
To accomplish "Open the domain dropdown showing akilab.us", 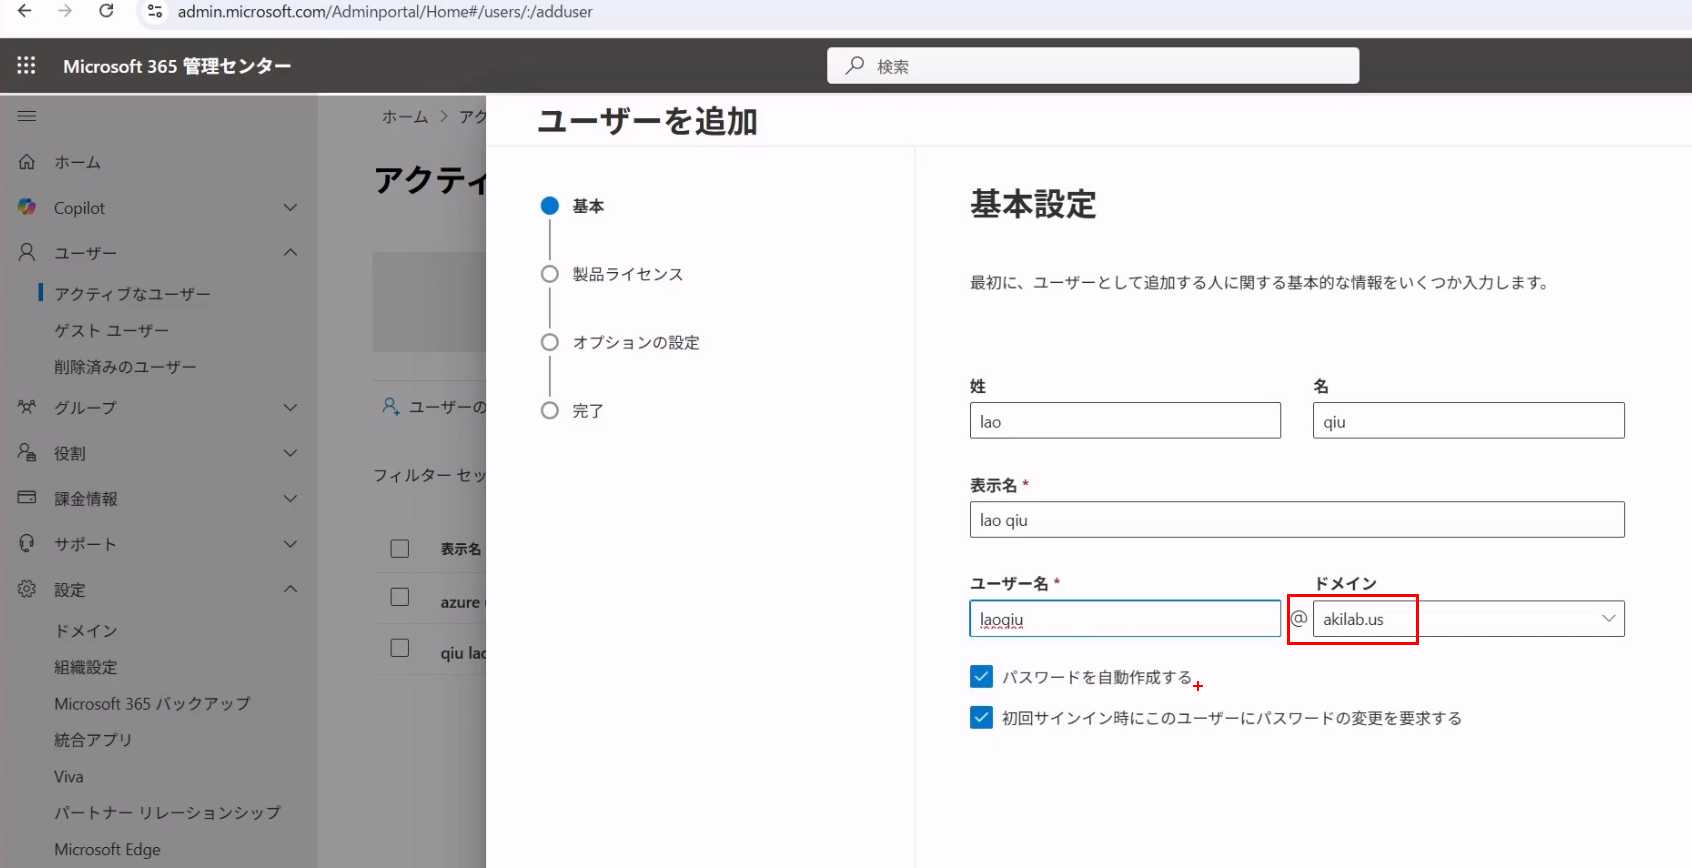I will (1468, 619).
